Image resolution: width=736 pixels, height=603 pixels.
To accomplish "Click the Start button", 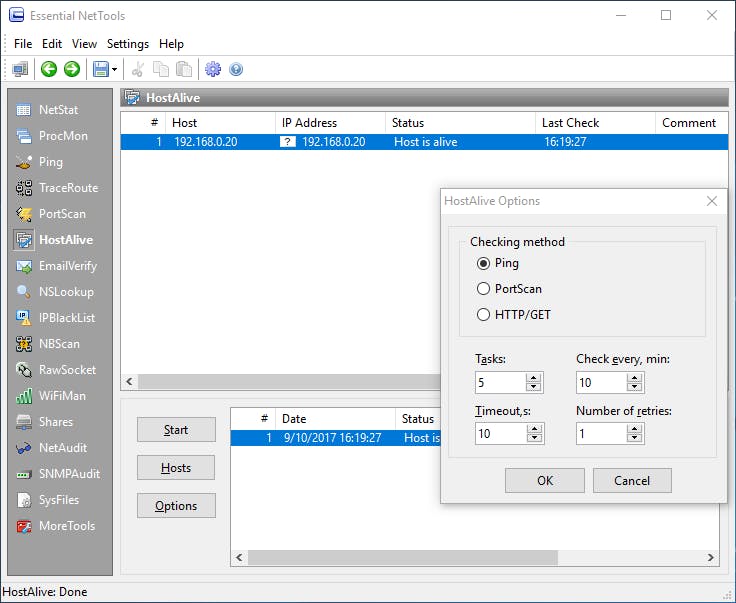I will point(176,430).
